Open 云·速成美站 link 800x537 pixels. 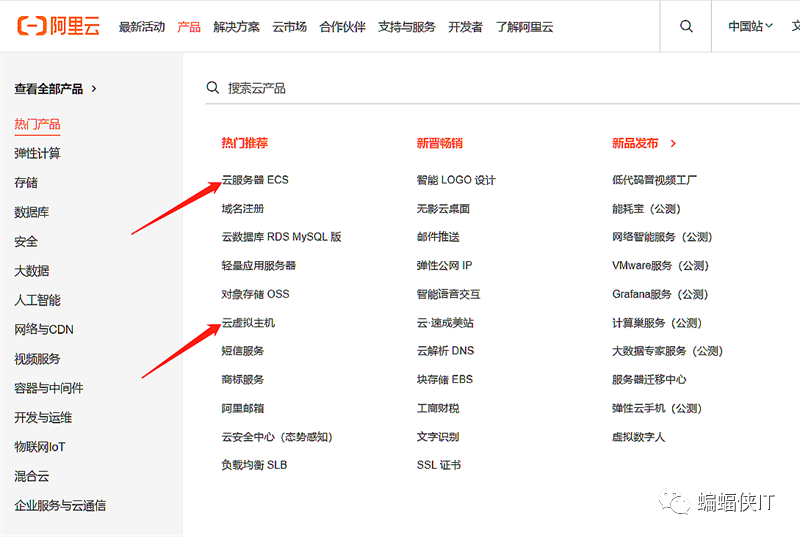[x=445, y=322]
